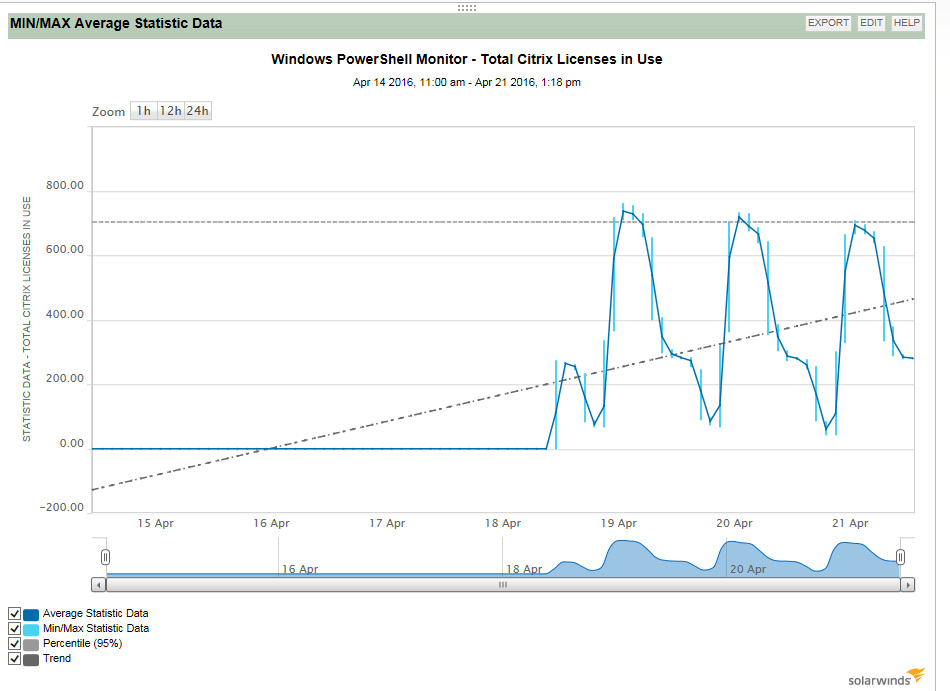
Task: Click the widget drag grip dots
Action: (467, 8)
